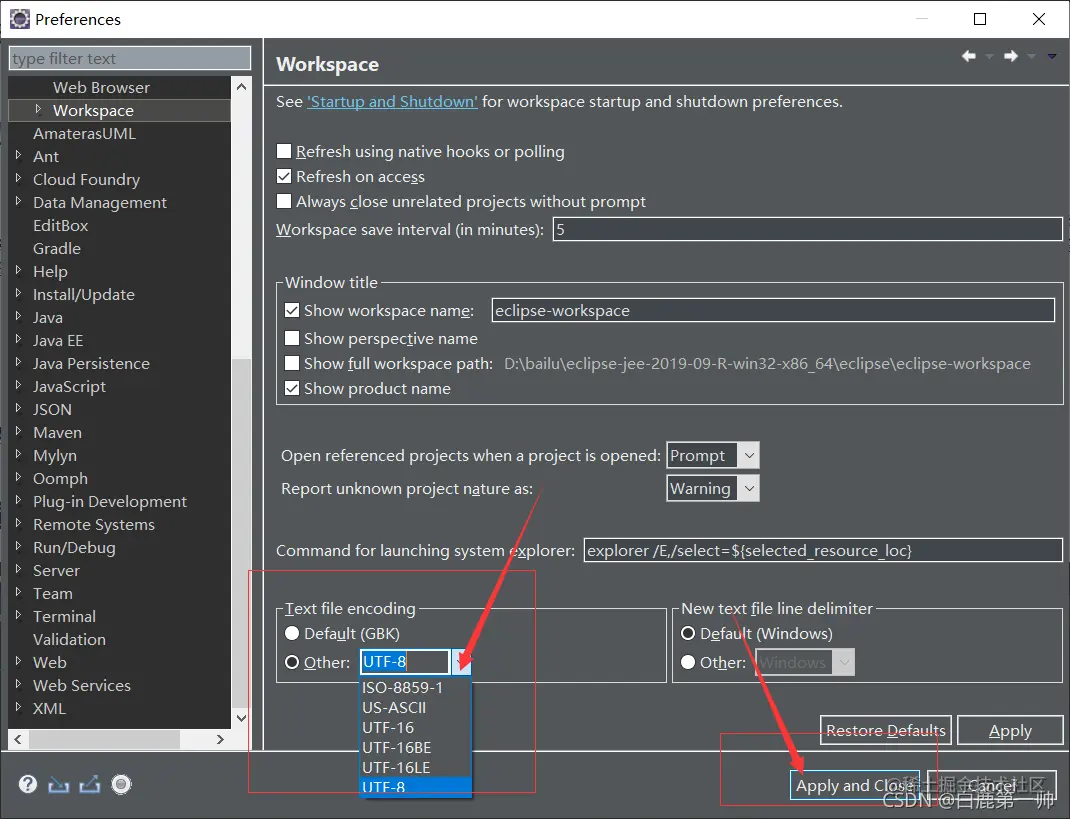The image size is (1070, 819).
Task: Select Terminal in preferences tree
Action: point(64,616)
